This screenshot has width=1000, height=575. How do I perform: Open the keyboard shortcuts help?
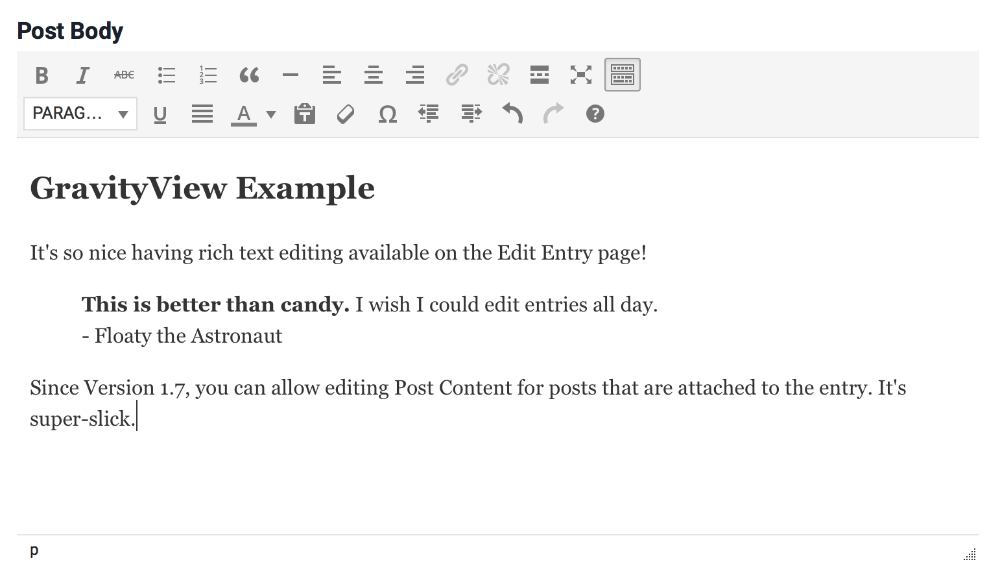click(x=595, y=114)
